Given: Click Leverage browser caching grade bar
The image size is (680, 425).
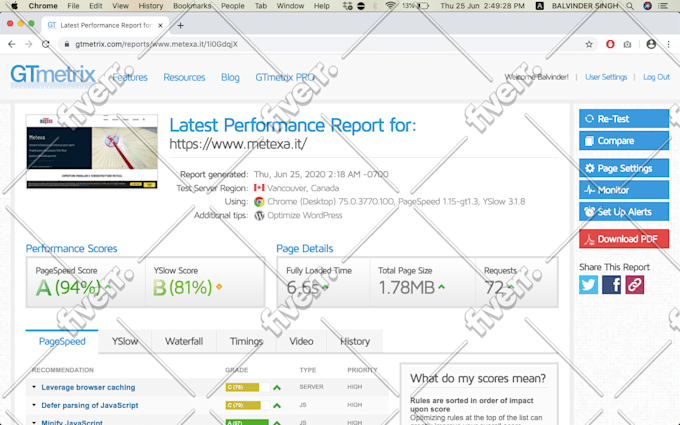Looking at the screenshot, I should point(247,387).
